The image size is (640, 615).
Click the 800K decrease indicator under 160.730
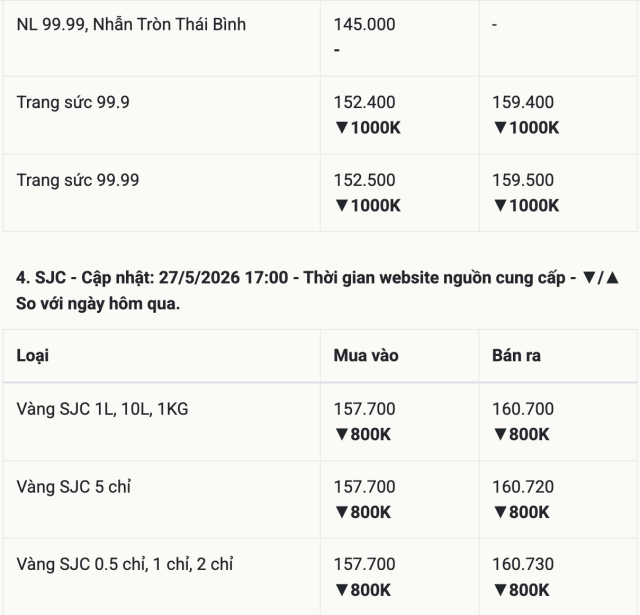[521, 590]
